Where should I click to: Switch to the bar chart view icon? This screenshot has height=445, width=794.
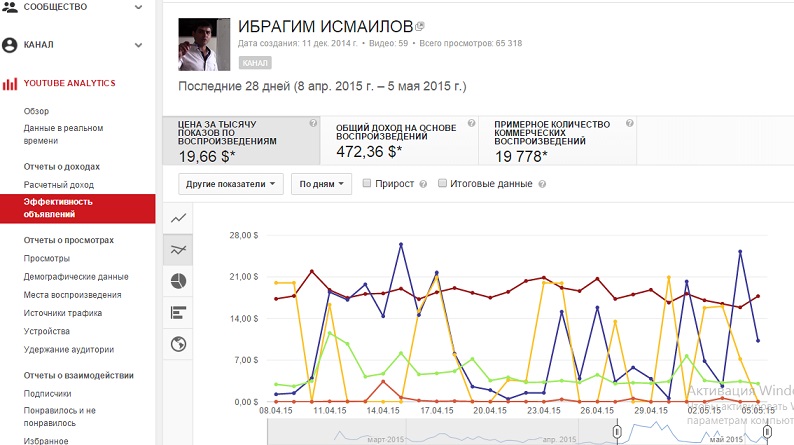pyautogui.click(x=178, y=313)
